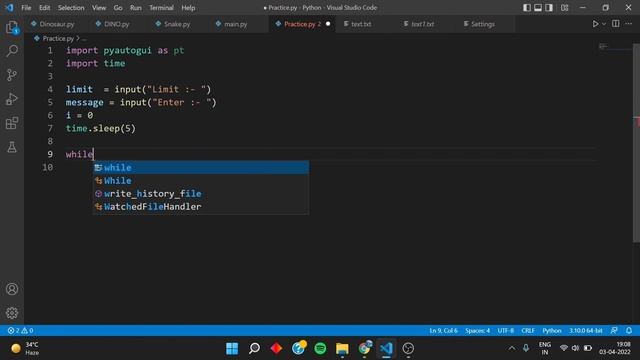Open Problems from errors and warnings status
The width and height of the screenshot is (640, 360).
(20, 331)
